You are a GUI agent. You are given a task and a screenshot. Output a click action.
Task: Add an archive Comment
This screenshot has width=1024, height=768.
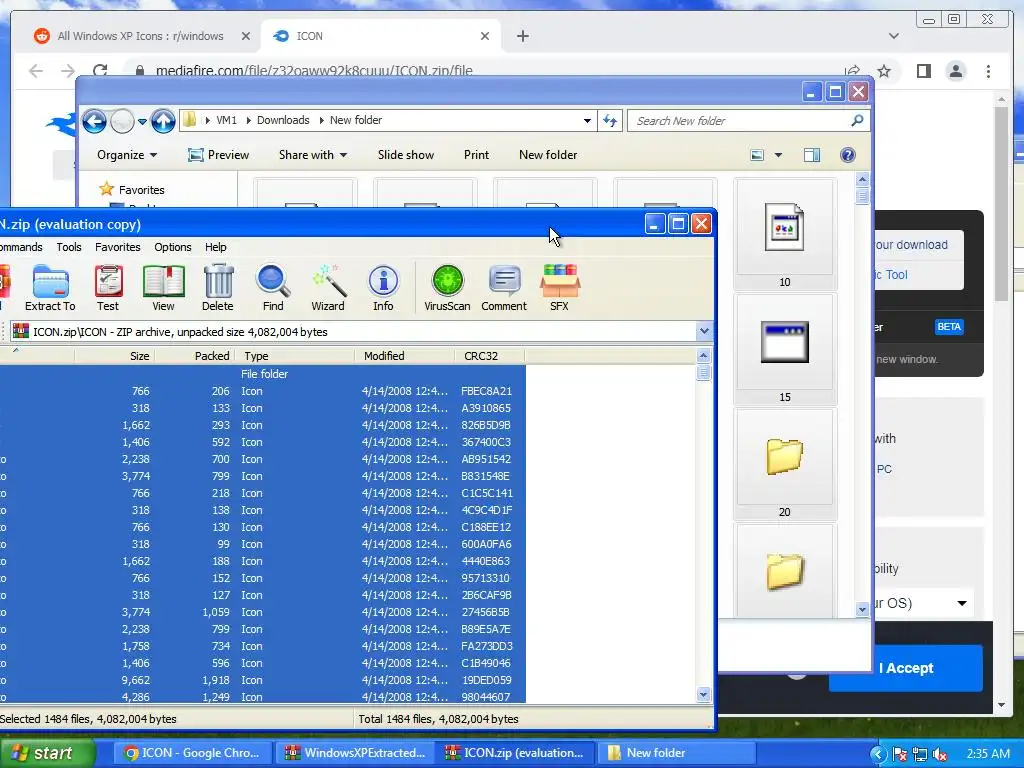click(x=504, y=287)
